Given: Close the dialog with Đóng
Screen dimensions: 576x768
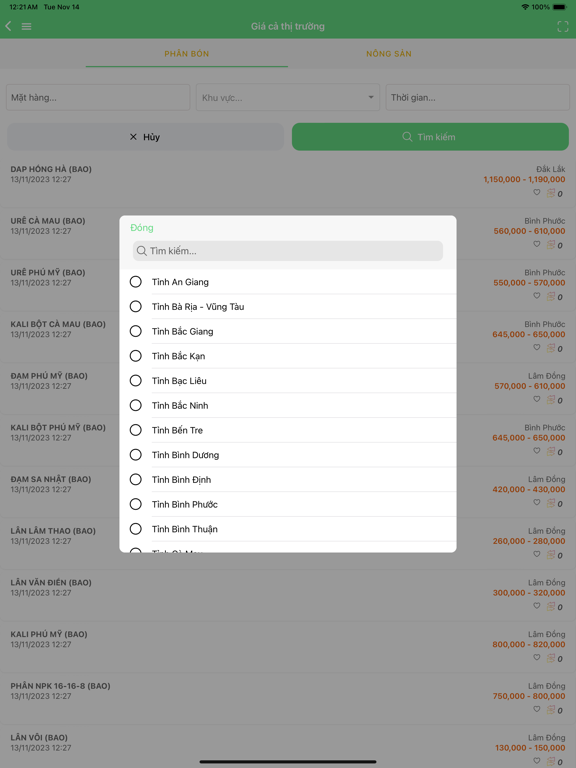Looking at the screenshot, I should pyautogui.click(x=142, y=228).
